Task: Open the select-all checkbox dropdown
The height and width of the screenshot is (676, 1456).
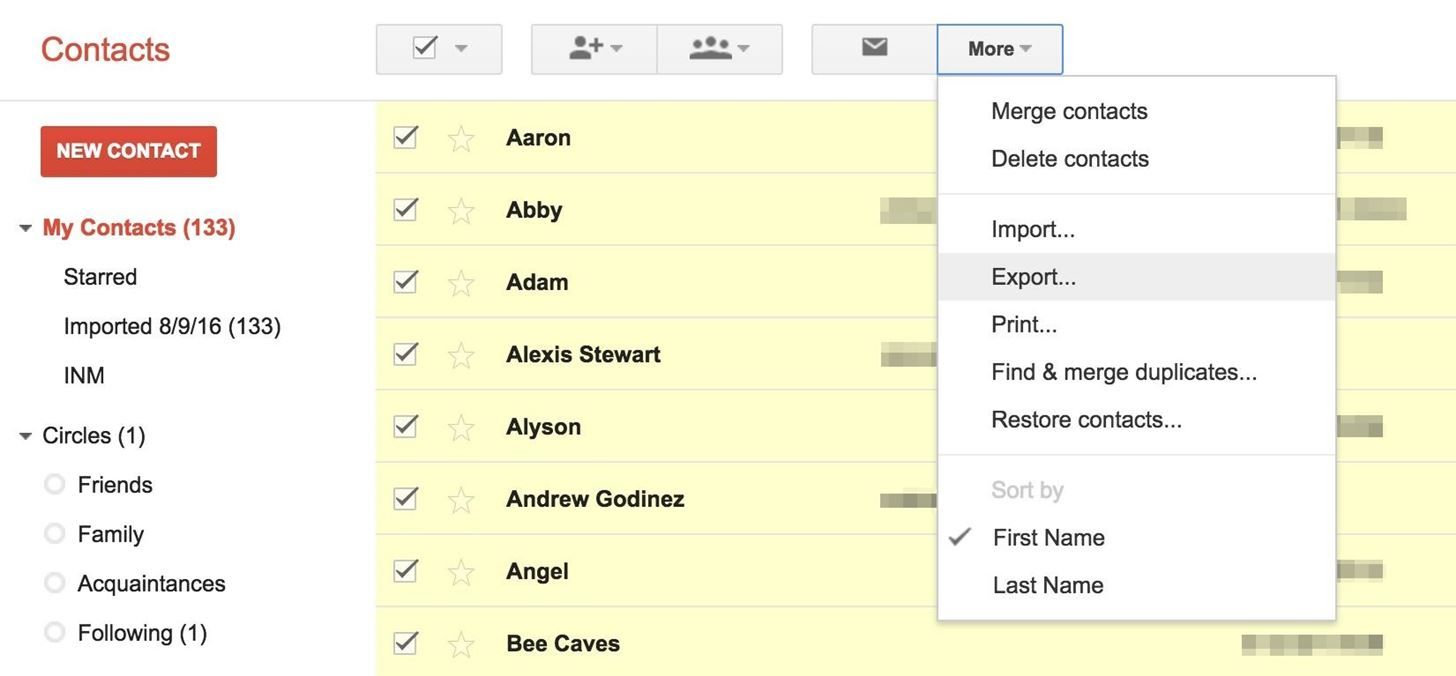Action: 460,49
